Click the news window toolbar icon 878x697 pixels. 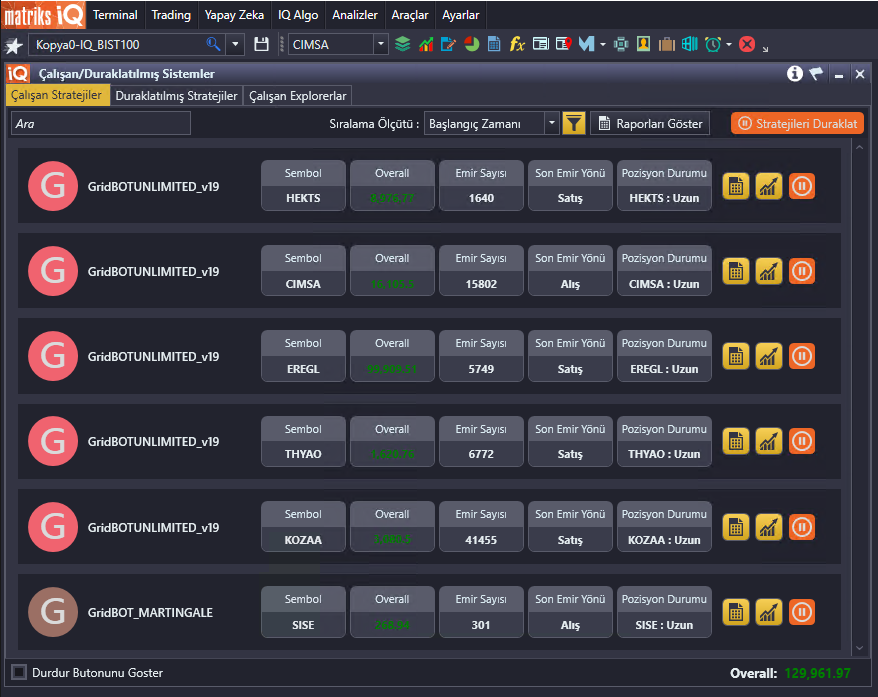(x=540, y=44)
